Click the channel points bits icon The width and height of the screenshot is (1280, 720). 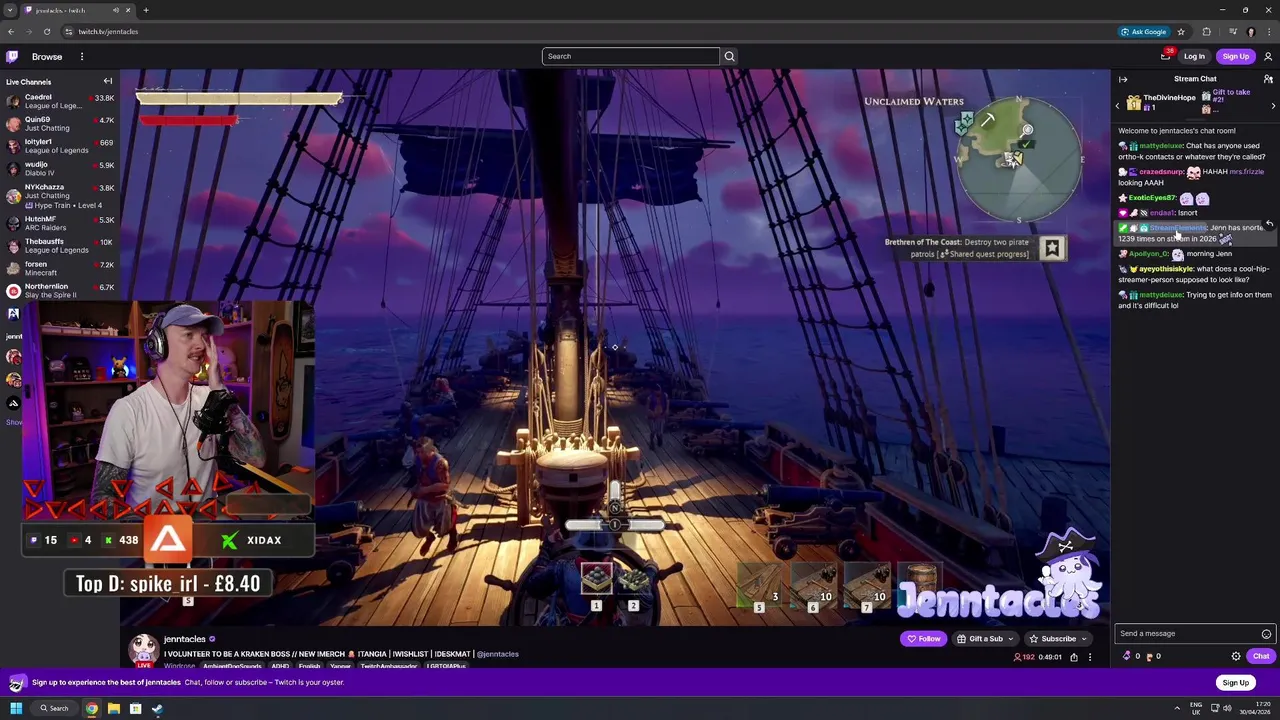(1127, 656)
